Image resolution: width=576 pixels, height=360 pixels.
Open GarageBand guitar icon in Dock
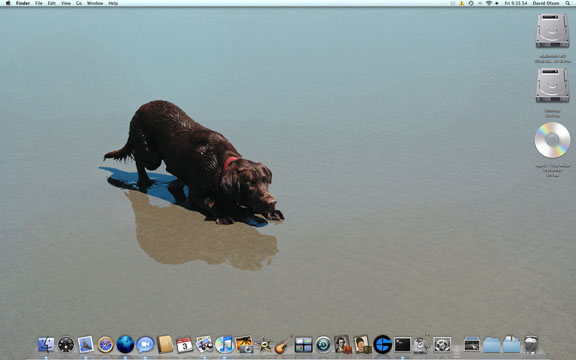coord(284,345)
